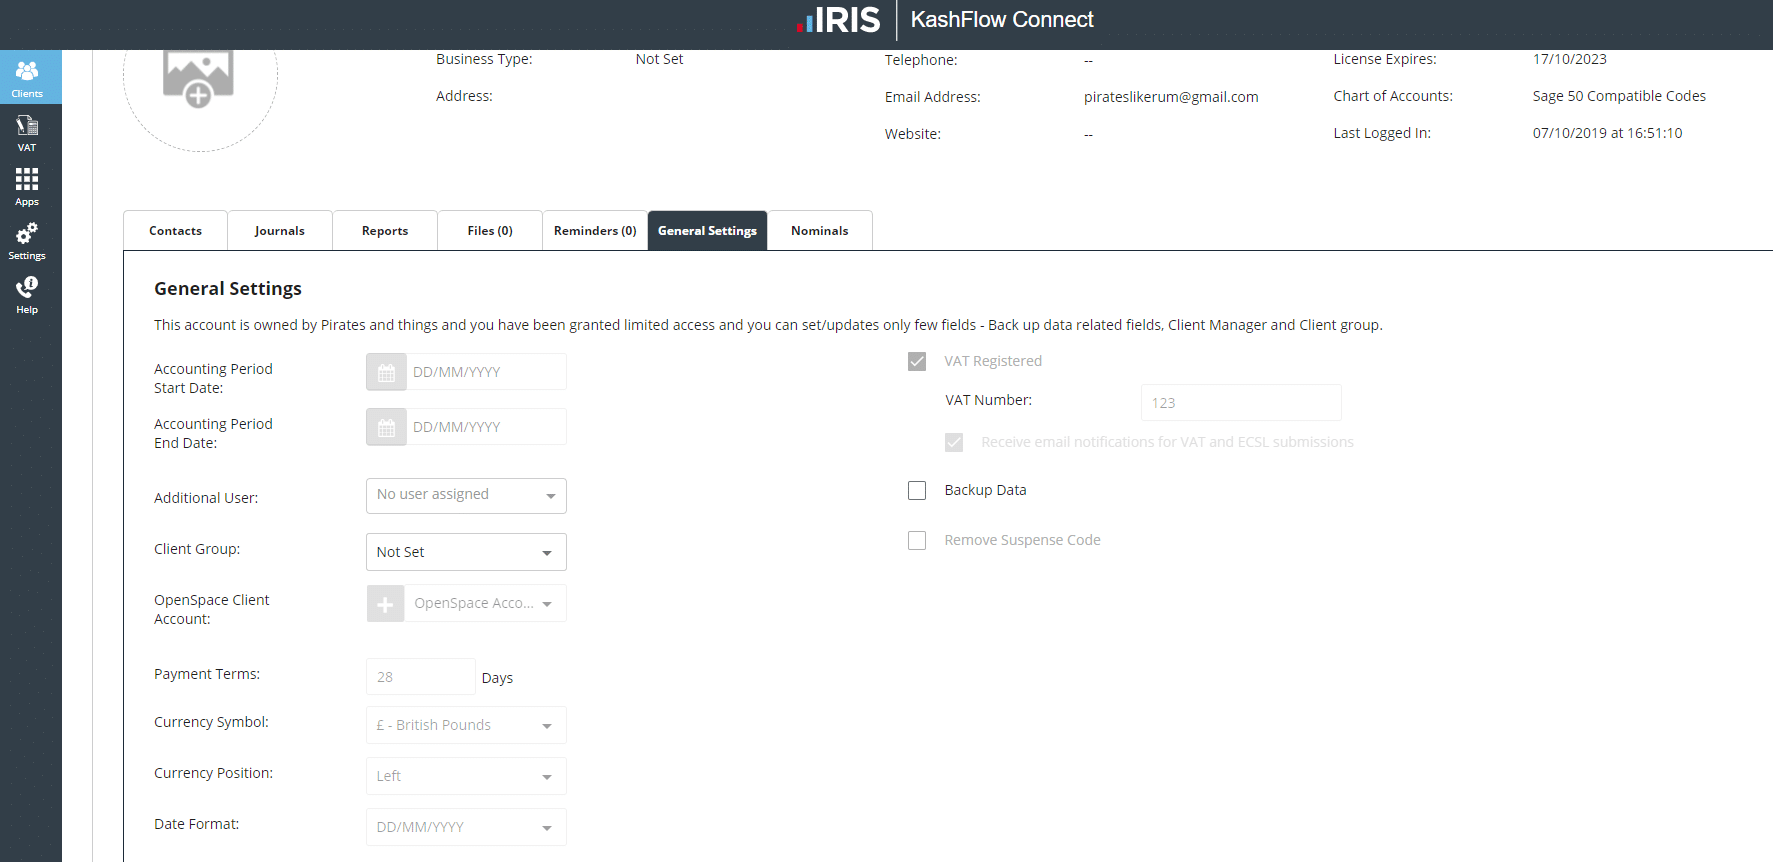Tick the Remove Suspense Code checkbox
The image size is (1773, 862).
pos(917,541)
